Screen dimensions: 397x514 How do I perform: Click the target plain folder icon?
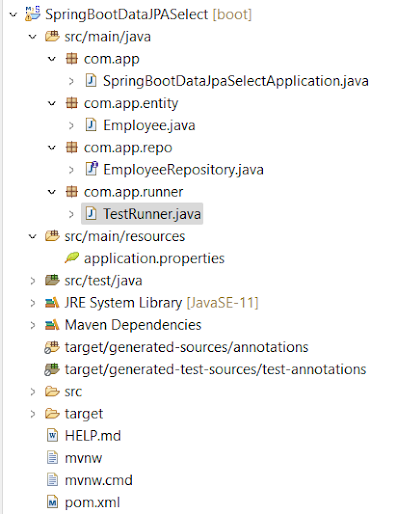tap(52, 413)
